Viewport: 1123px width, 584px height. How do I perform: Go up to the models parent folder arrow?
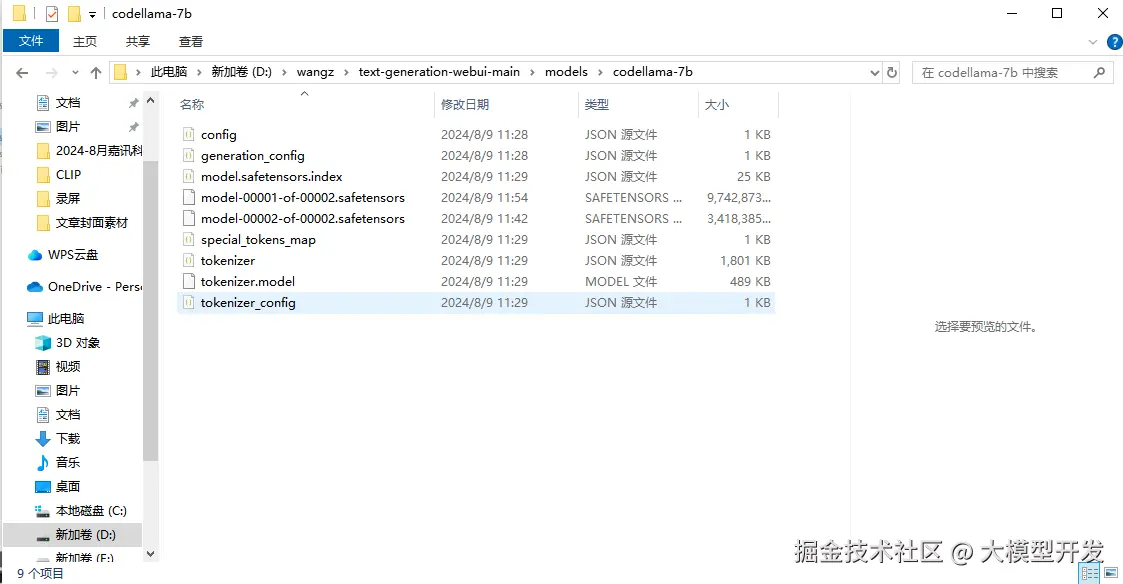tap(95, 71)
